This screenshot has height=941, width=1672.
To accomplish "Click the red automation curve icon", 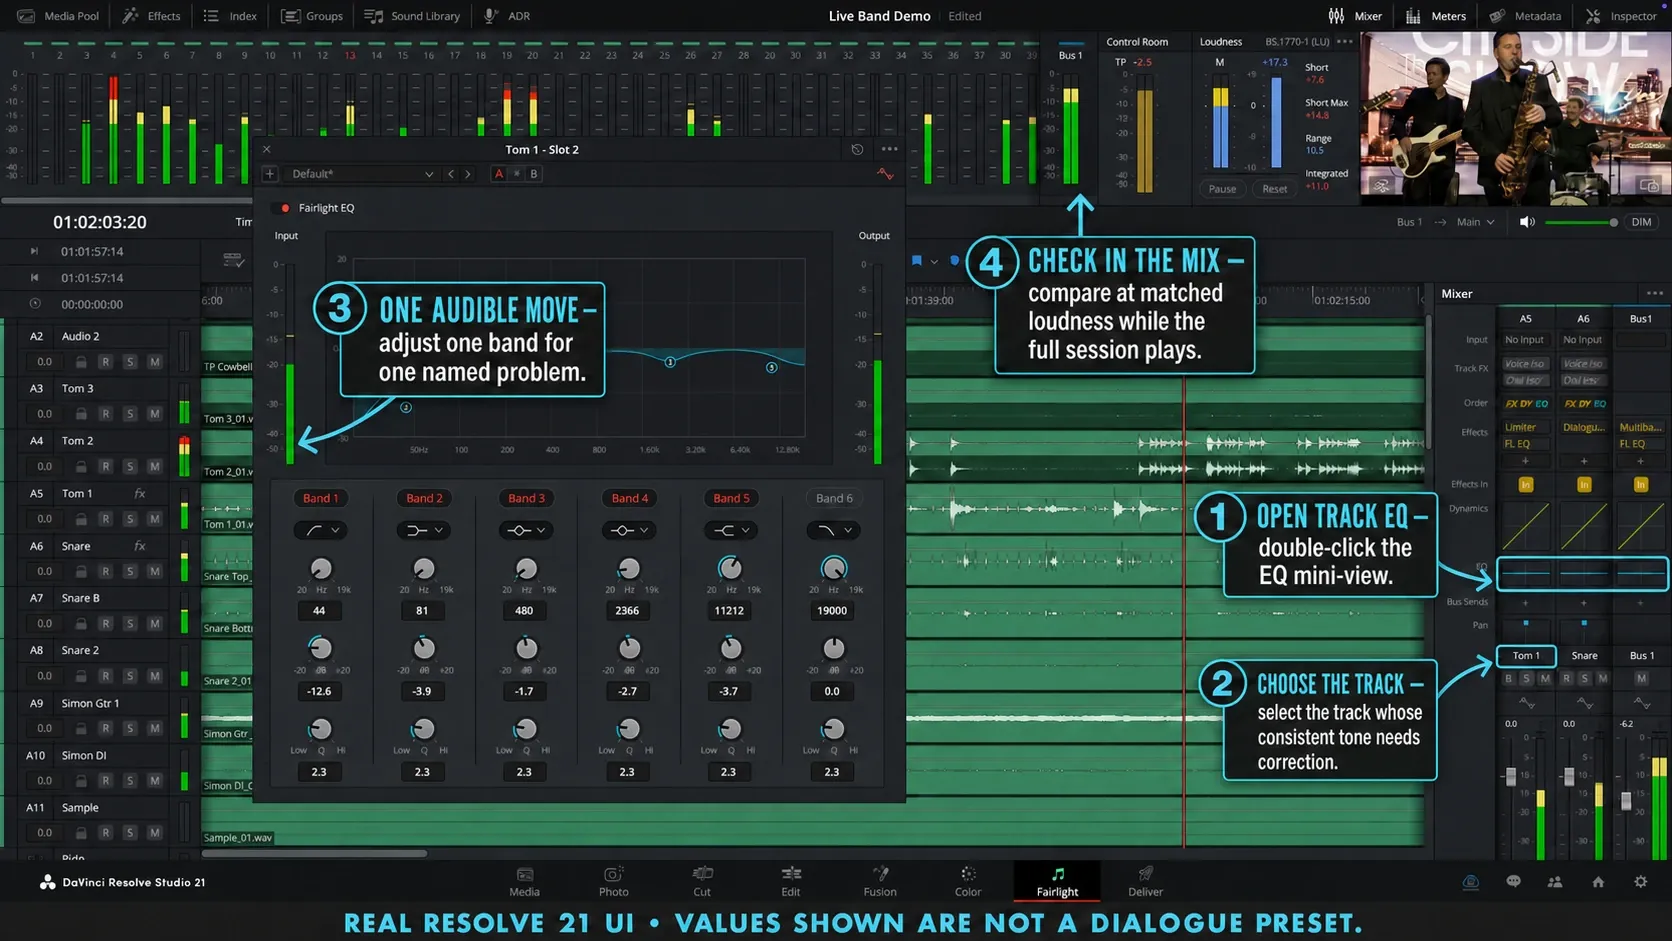I will [885, 174].
